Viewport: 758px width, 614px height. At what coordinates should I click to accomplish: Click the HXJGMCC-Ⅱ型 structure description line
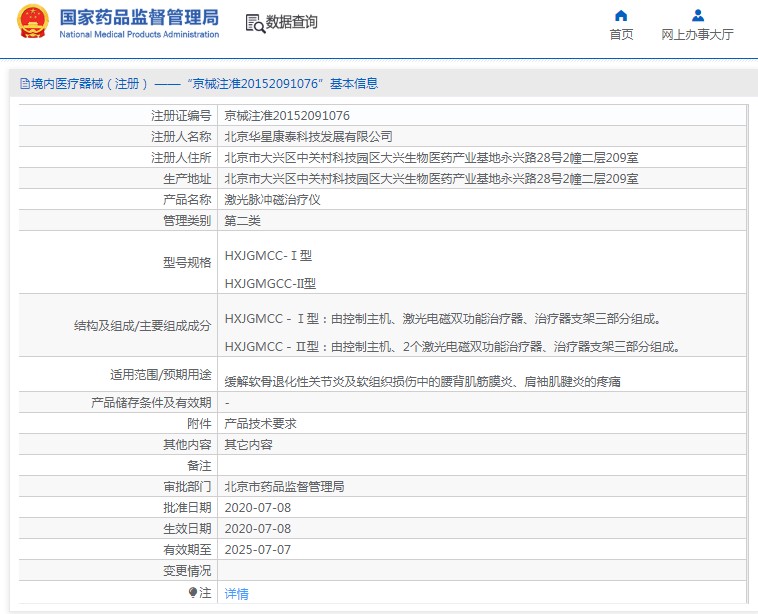[453, 347]
